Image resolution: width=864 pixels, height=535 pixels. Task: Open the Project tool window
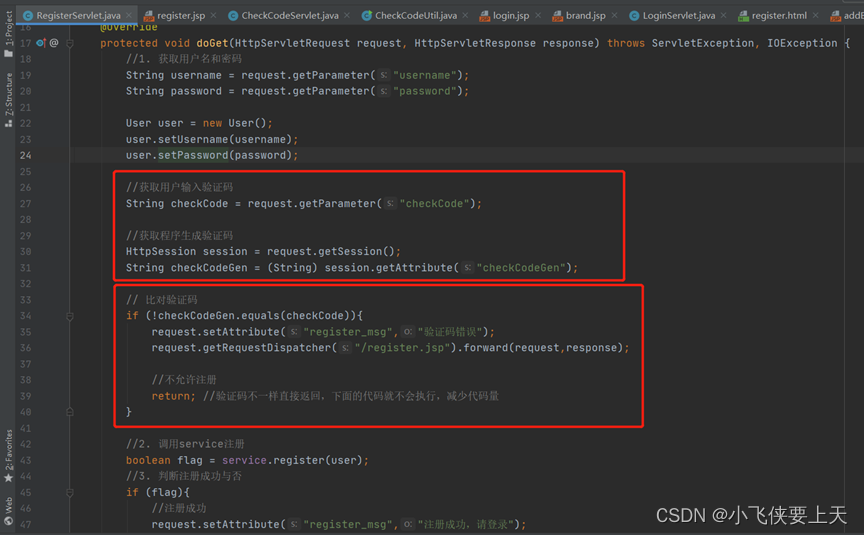click(8, 34)
